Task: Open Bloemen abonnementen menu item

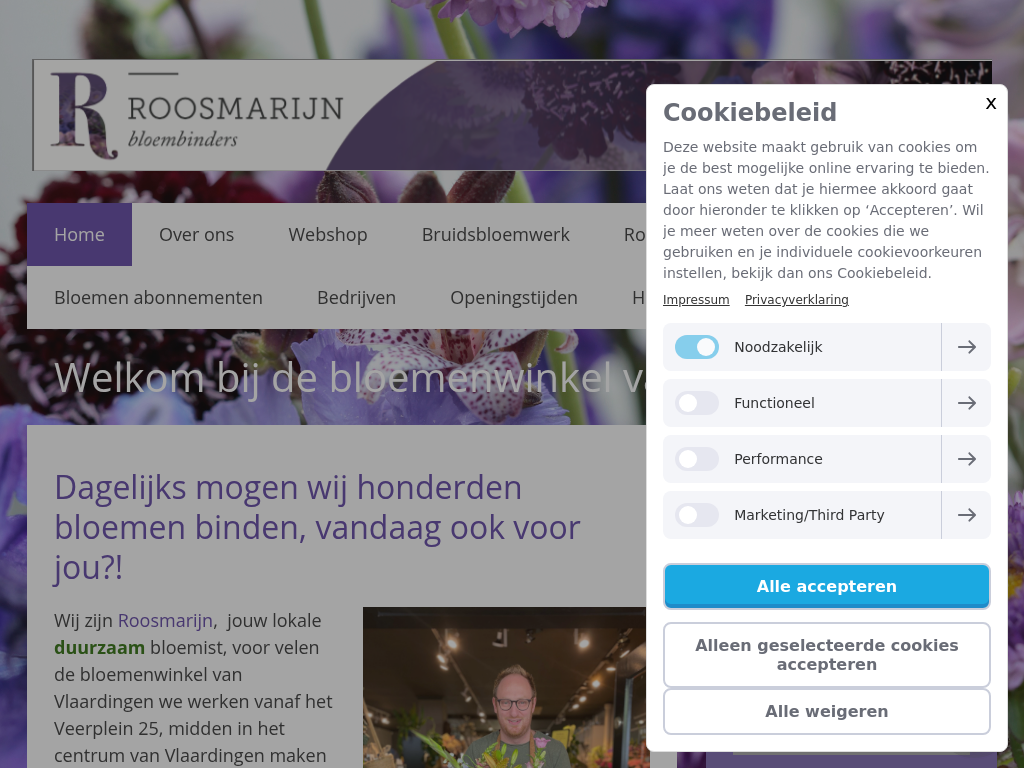Action: pyautogui.click(x=159, y=298)
